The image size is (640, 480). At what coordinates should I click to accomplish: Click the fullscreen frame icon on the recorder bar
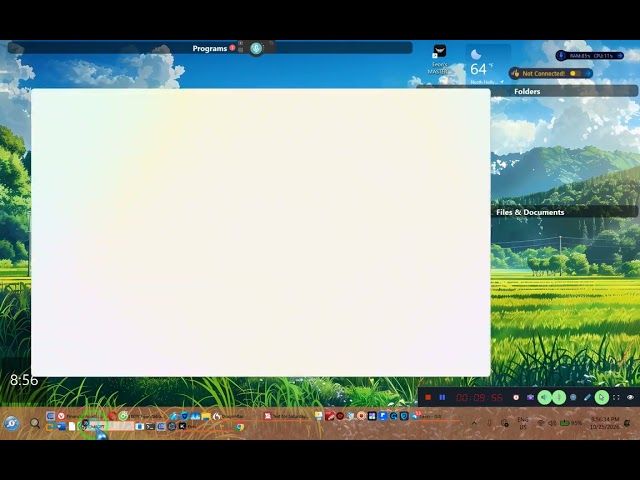pyautogui.click(x=616, y=397)
